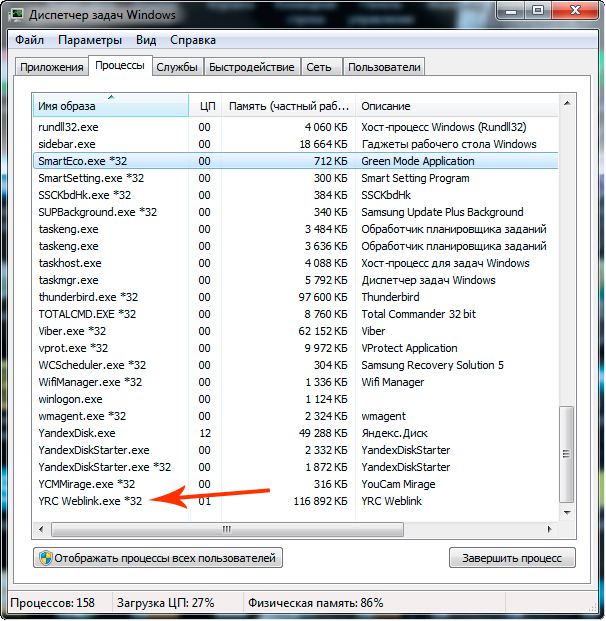Click Физическая память: 86% status entry

316,603
